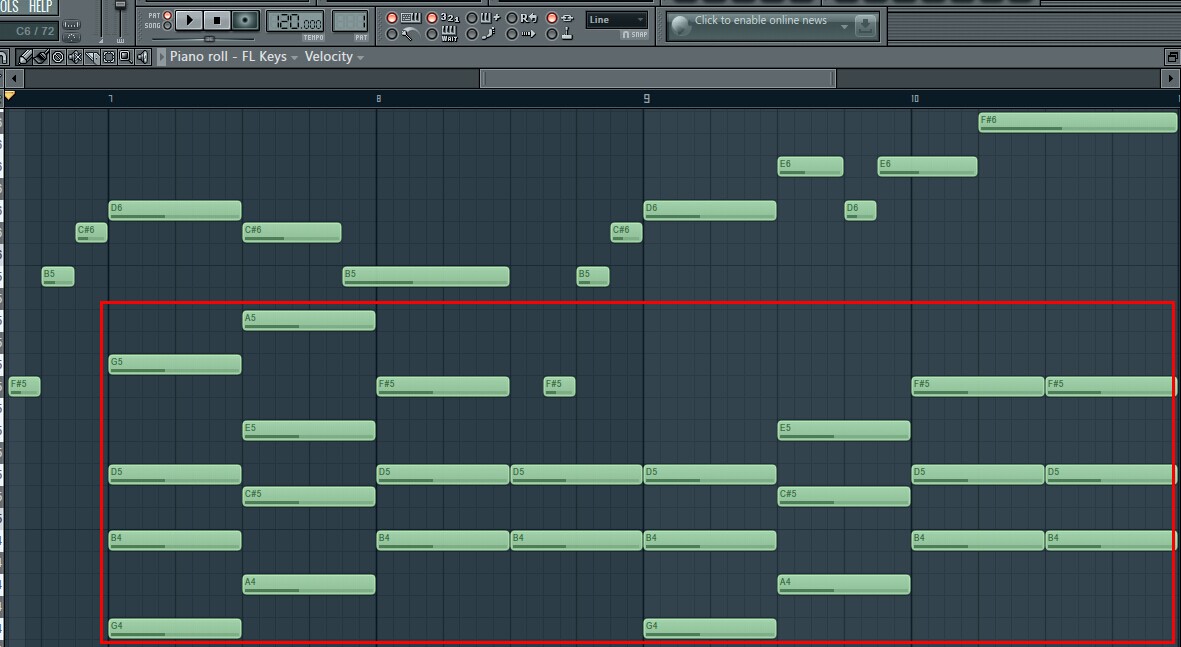The width and height of the screenshot is (1181, 647).
Task: Select SONG mode
Action: pyautogui.click(x=167, y=26)
